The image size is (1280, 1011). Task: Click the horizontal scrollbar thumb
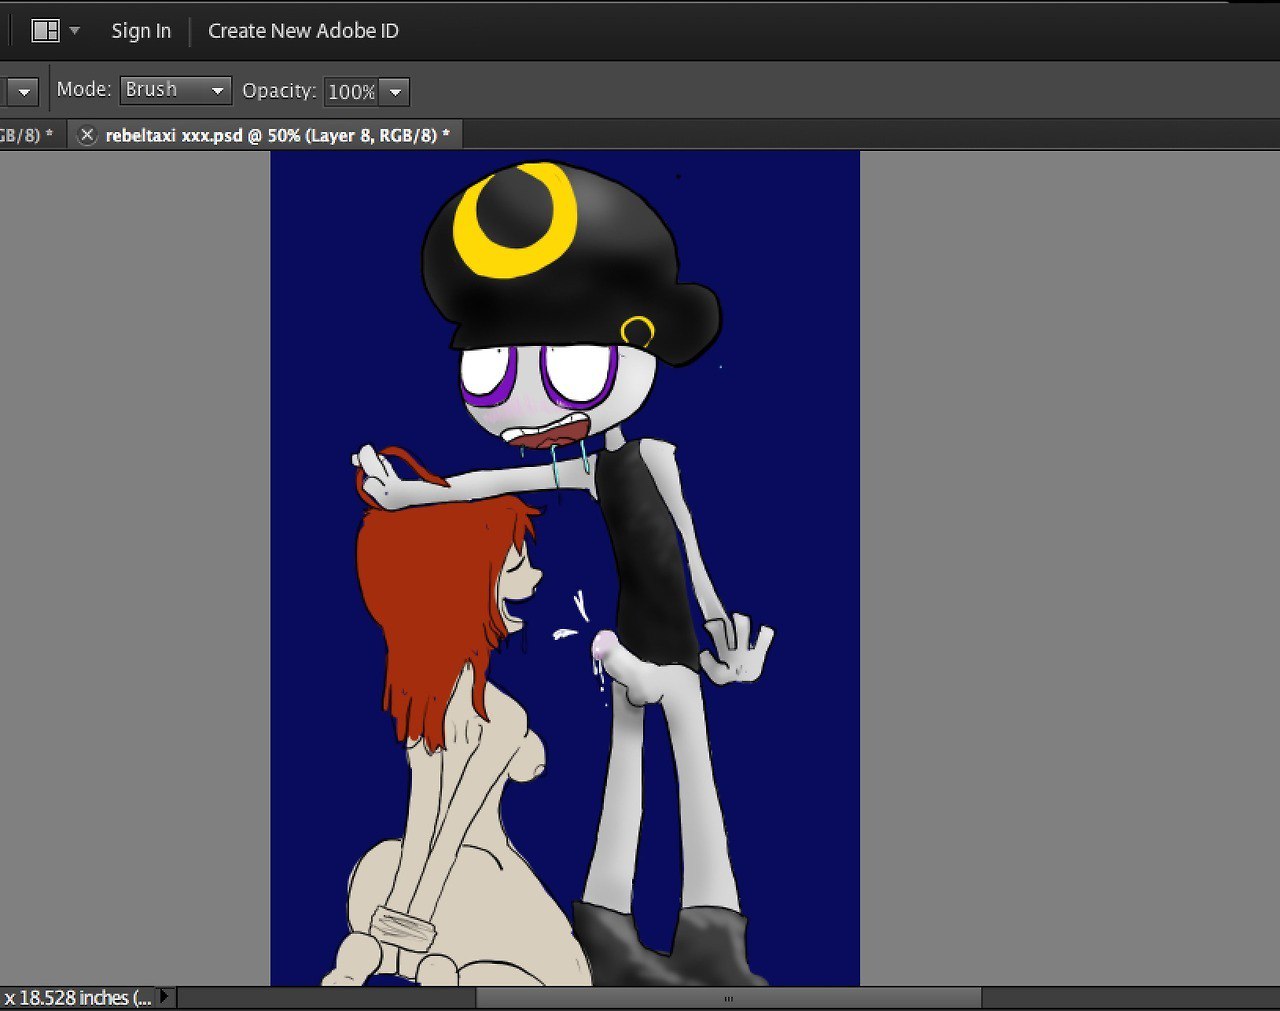tap(728, 998)
